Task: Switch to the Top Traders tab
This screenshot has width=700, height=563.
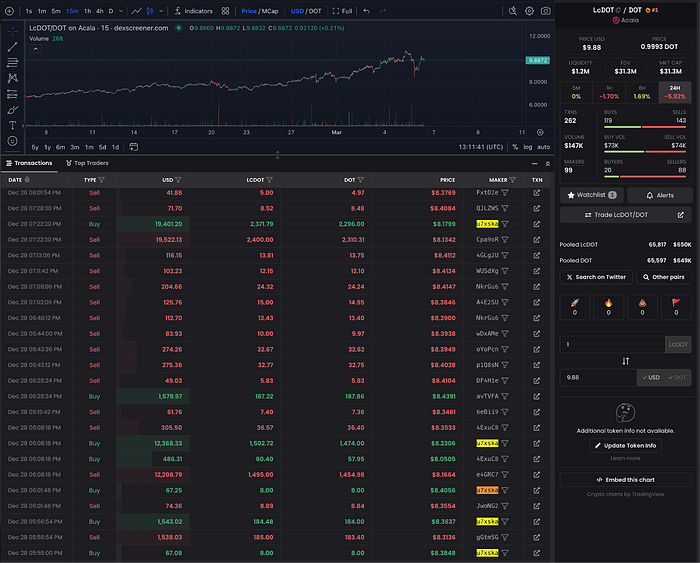Action: coord(87,163)
